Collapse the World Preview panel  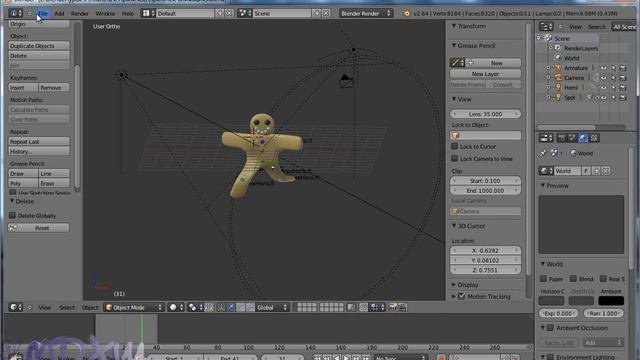pyautogui.click(x=543, y=185)
